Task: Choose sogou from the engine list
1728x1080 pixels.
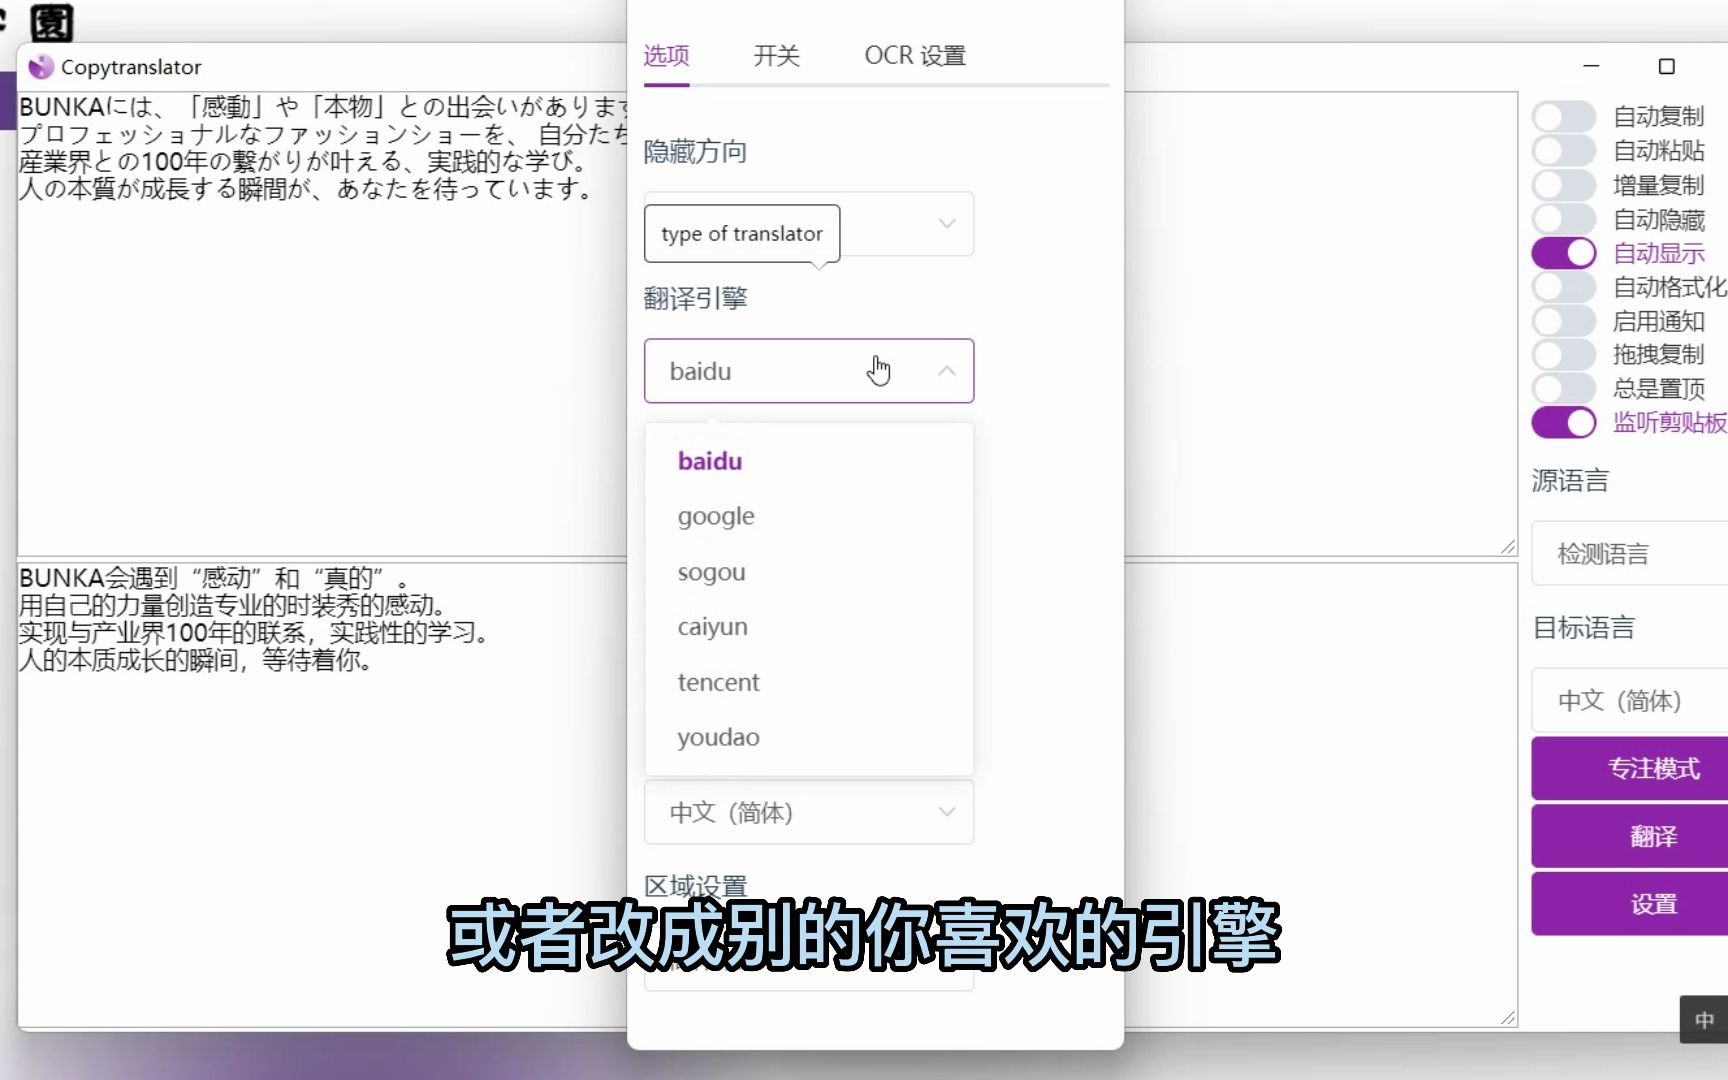Action: coord(809,572)
